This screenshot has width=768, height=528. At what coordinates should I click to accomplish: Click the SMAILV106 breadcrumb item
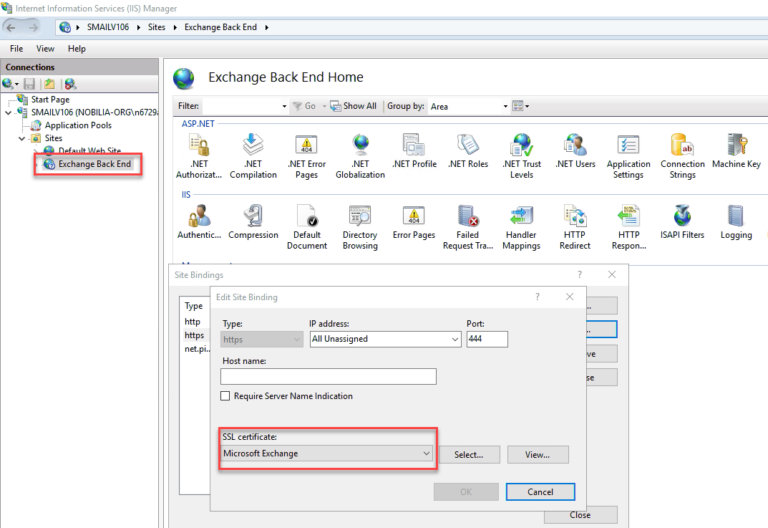[x=108, y=27]
